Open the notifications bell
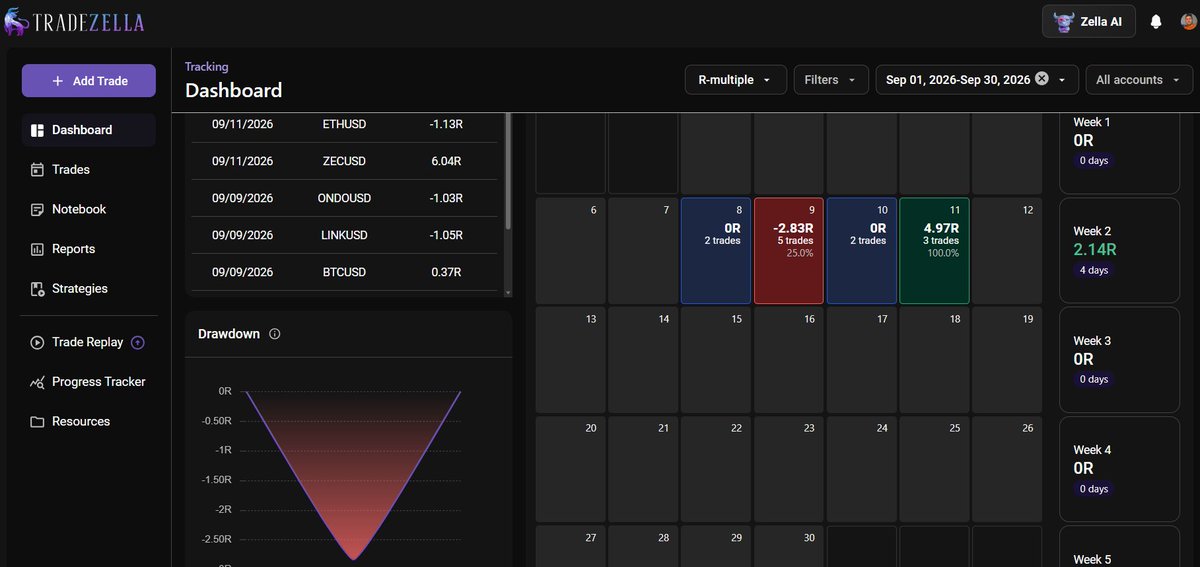 point(1156,22)
